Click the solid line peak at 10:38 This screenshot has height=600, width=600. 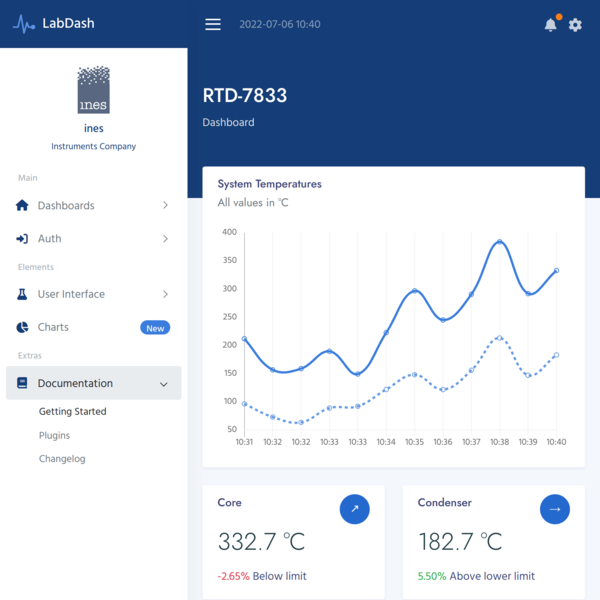point(499,241)
